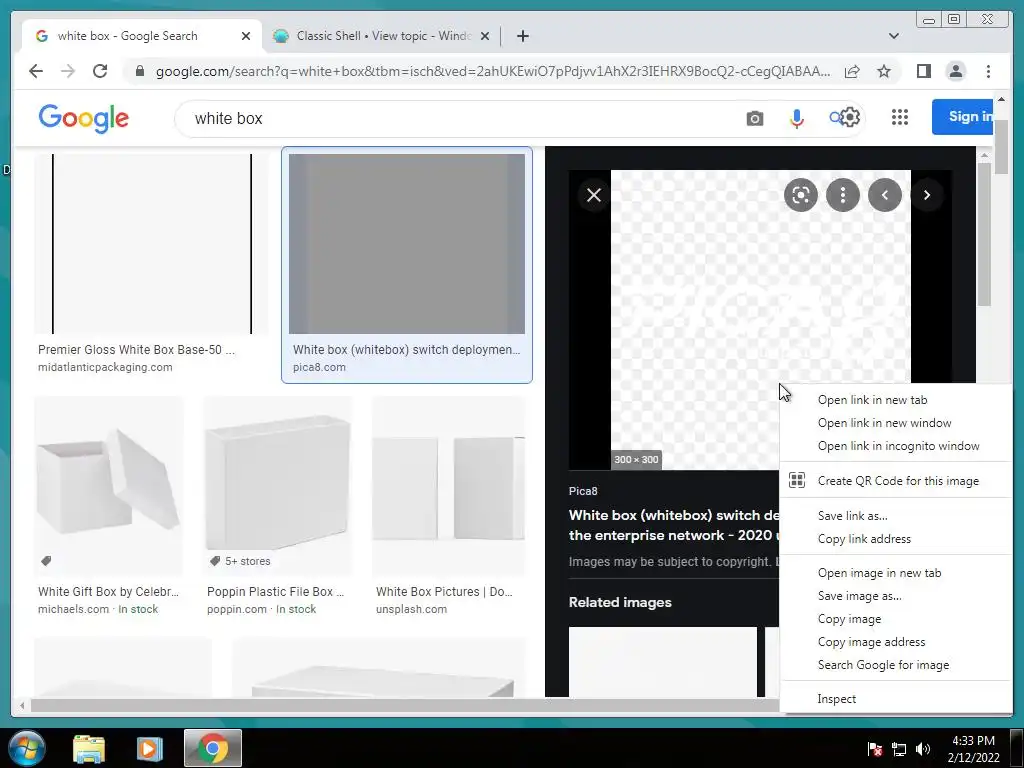Open the first Related images thumbnail
Screen dimensions: 1024x768
point(662,662)
